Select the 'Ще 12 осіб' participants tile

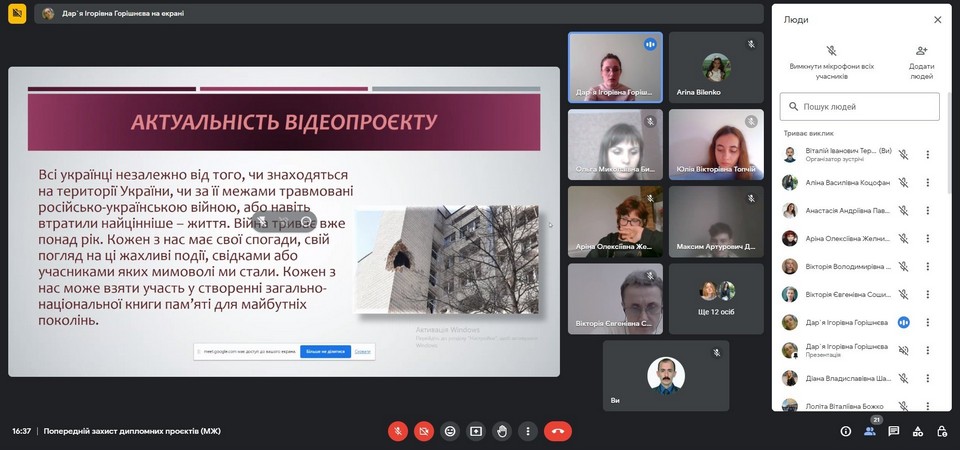pos(716,297)
